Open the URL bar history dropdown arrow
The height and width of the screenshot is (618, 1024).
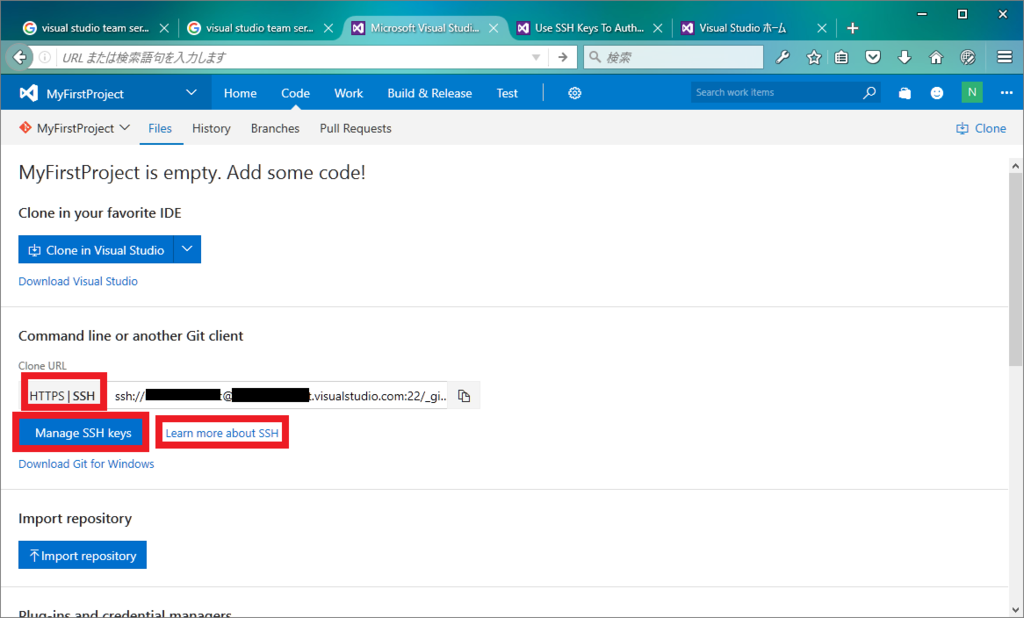[536, 57]
